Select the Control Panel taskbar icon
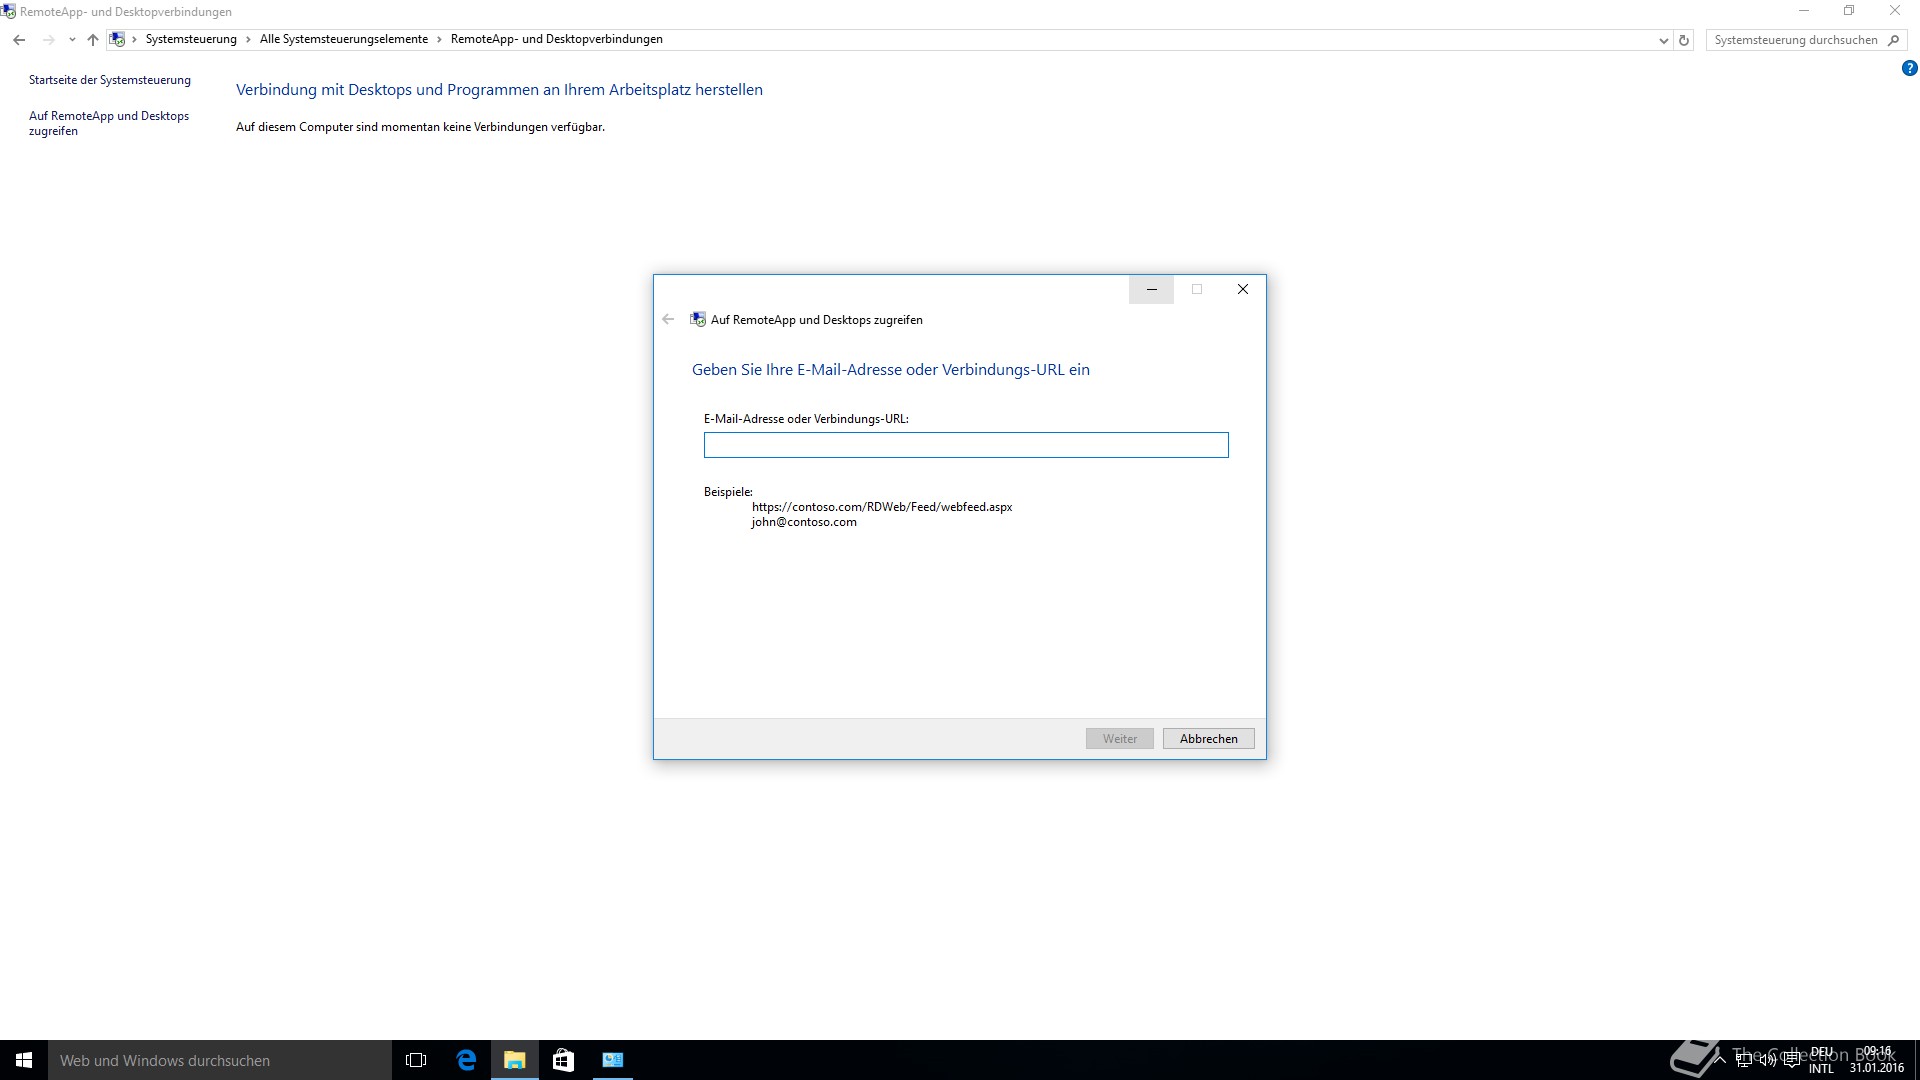Image resolution: width=1920 pixels, height=1080 pixels. pyautogui.click(x=613, y=1060)
